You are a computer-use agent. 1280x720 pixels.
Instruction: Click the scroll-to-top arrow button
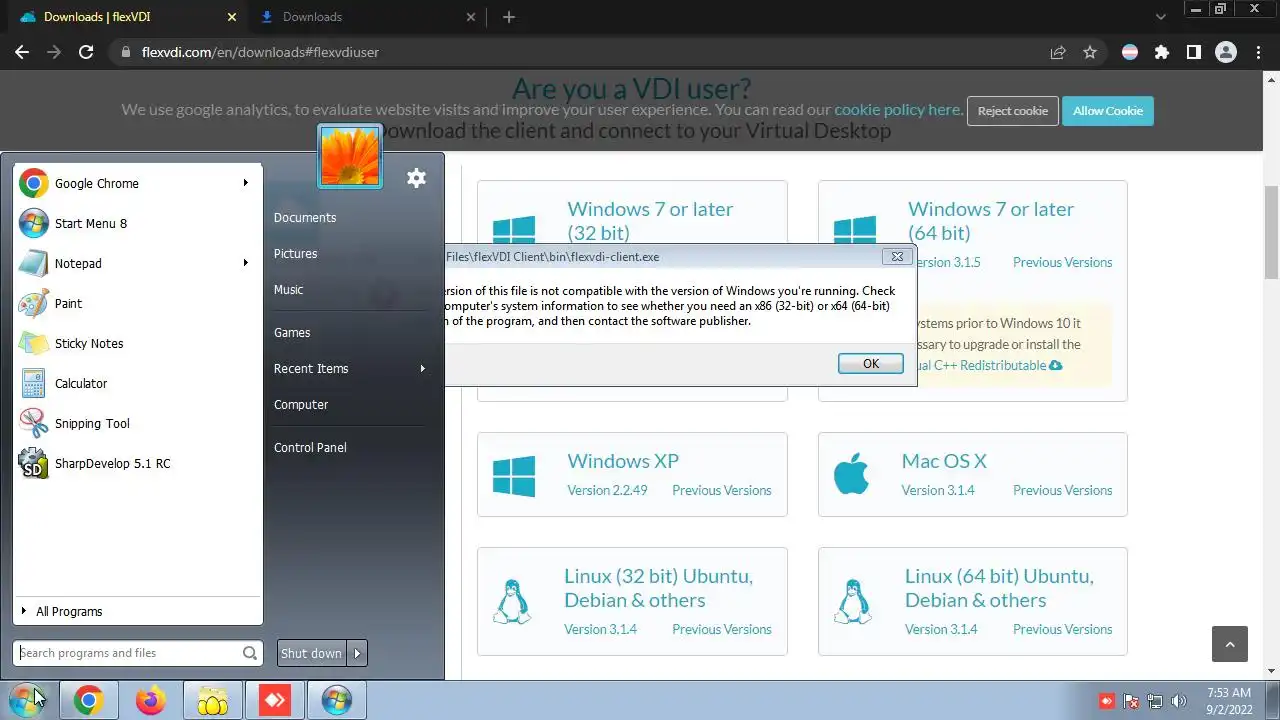1230,644
